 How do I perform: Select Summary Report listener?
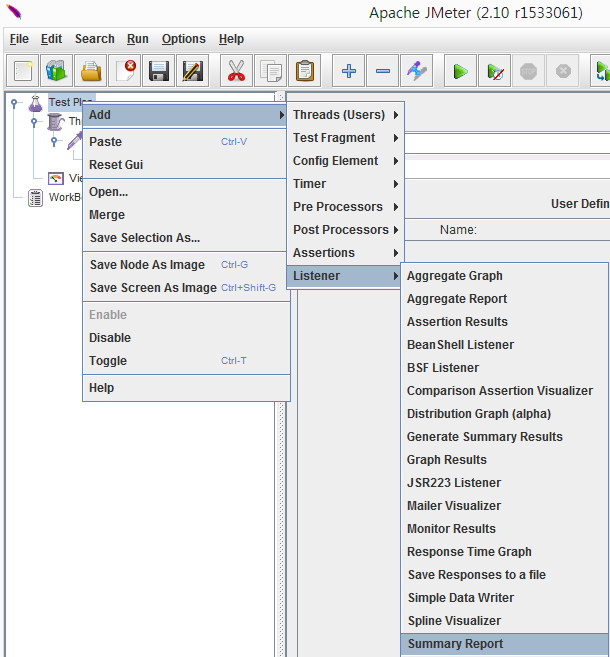point(504,644)
